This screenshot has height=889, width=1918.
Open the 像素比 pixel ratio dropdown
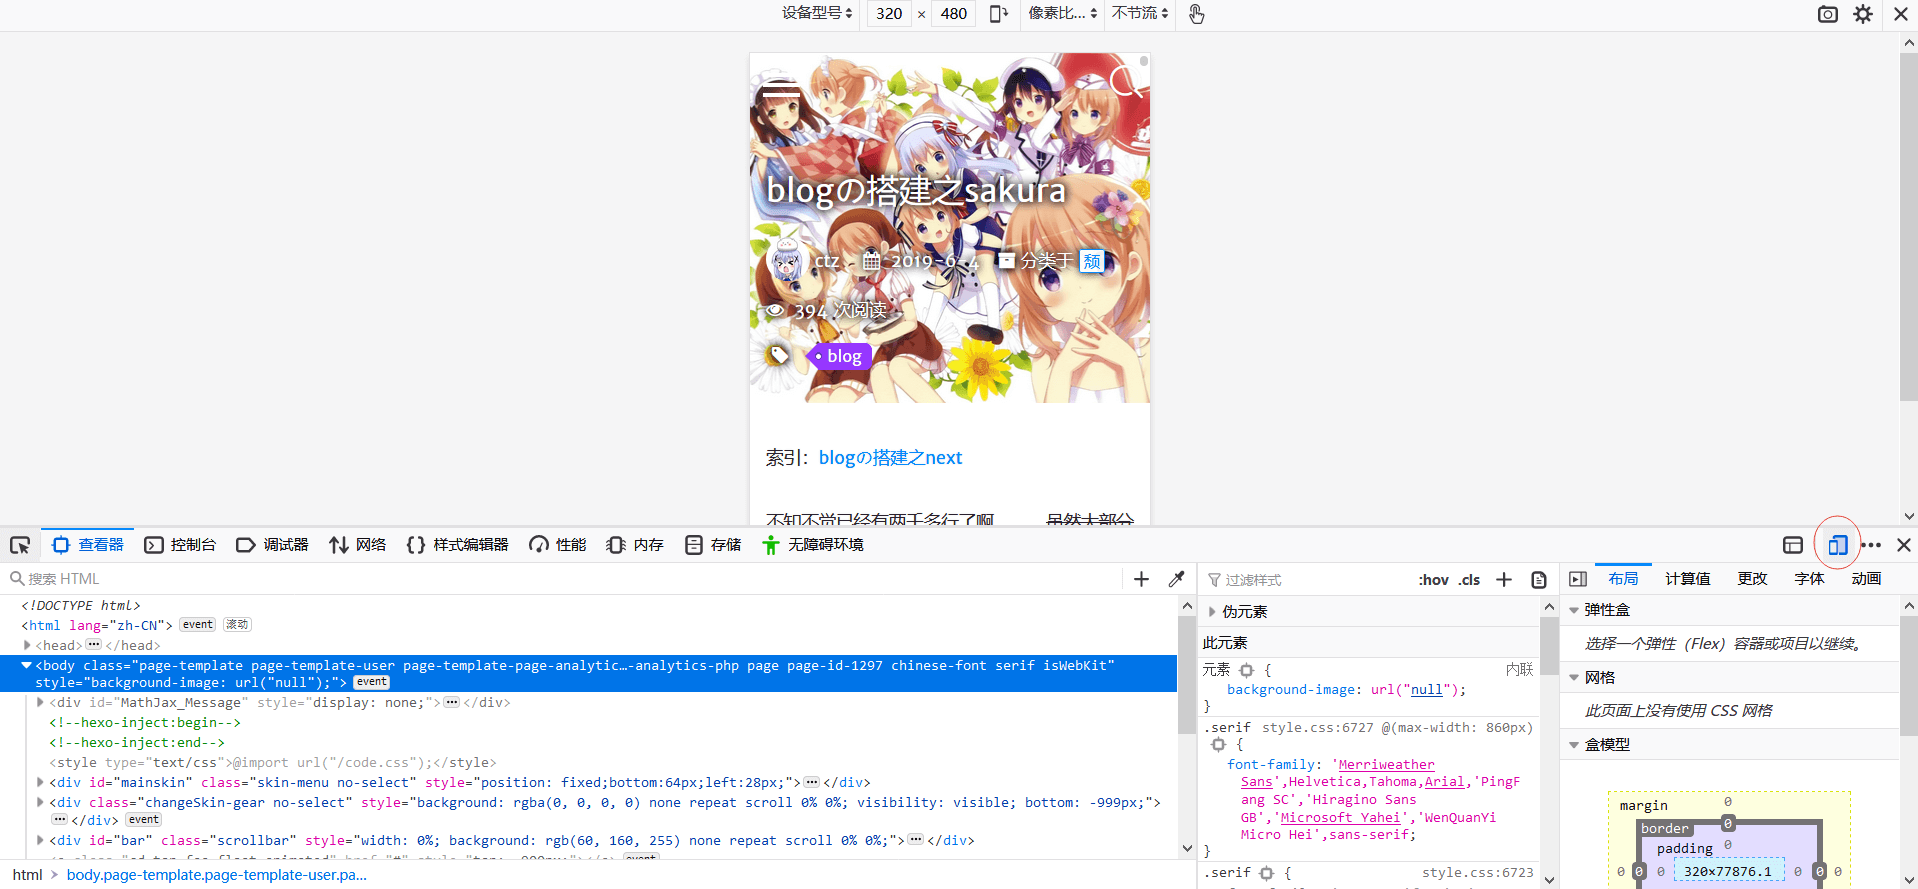(x=1063, y=13)
